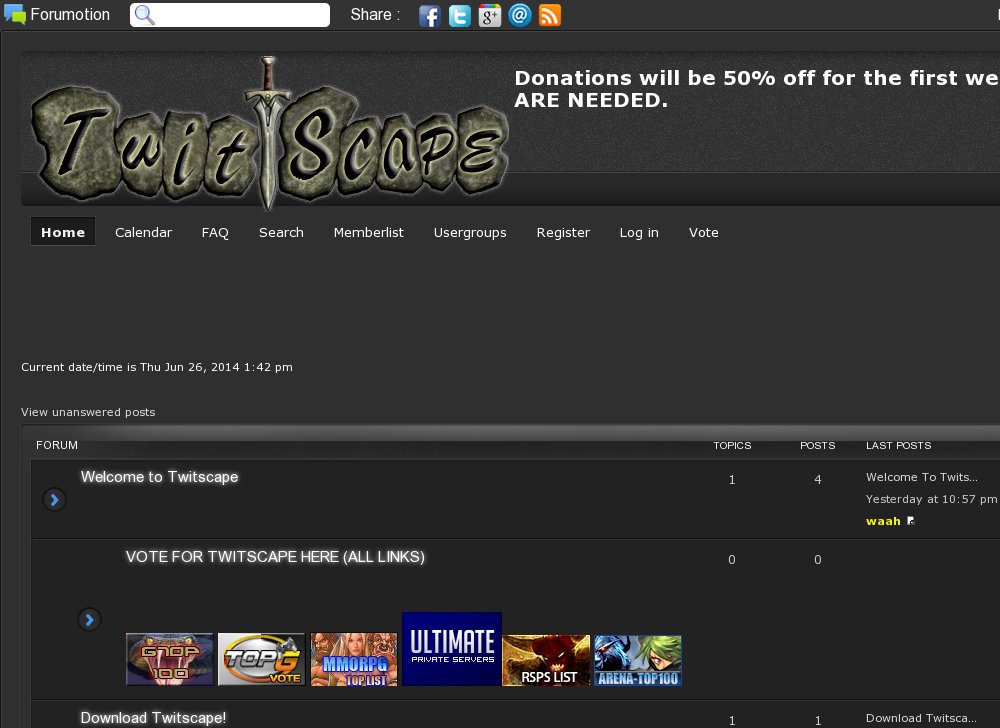Click the Welcome to Twitscape forum status icon
Viewport: 1000px width, 728px height.
coord(55,499)
